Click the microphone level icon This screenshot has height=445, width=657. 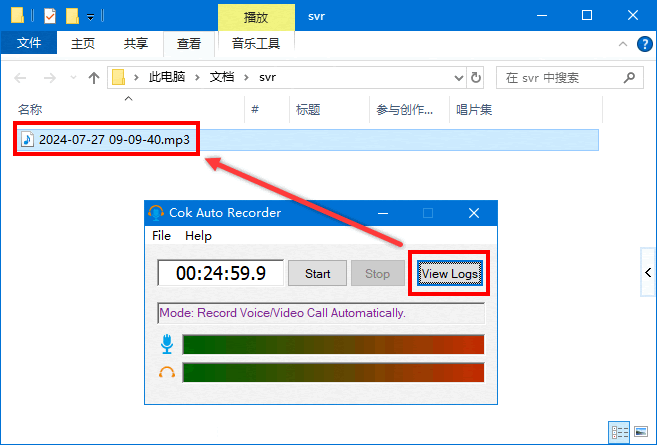tap(167, 344)
